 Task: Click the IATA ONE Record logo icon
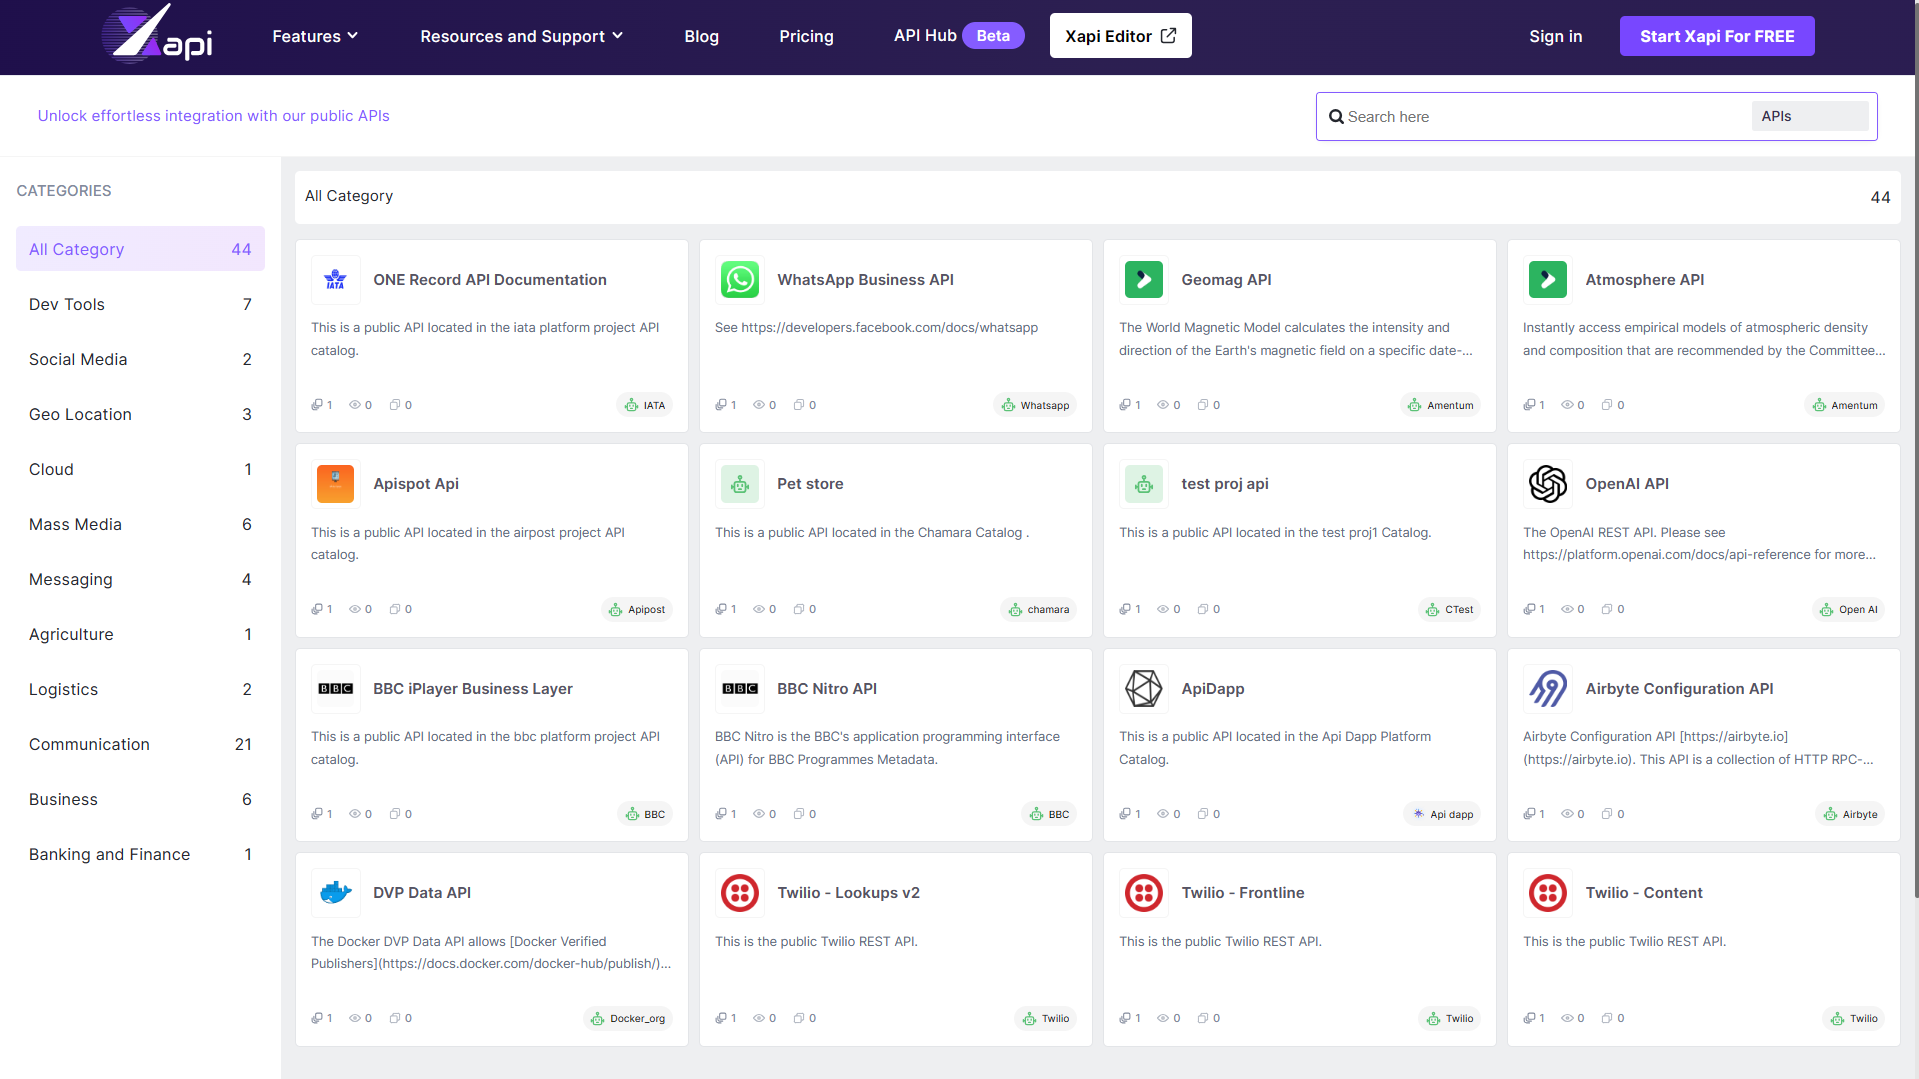tap(335, 280)
